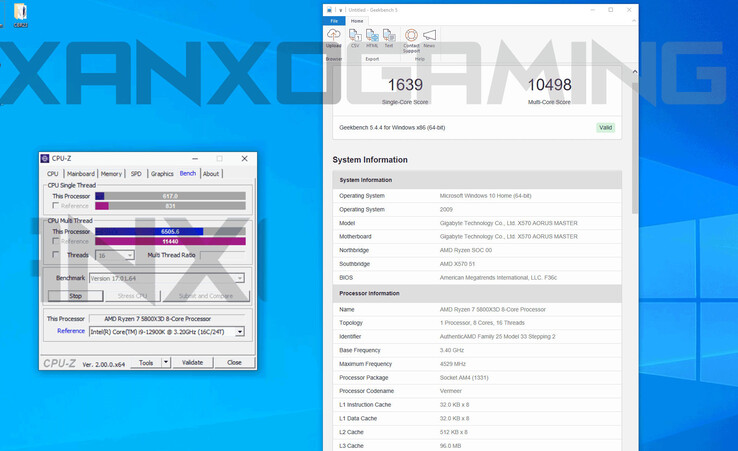Enable the single thread Reference checkbox
Image resolution: width=738 pixels, height=451 pixels.
pos(55,205)
